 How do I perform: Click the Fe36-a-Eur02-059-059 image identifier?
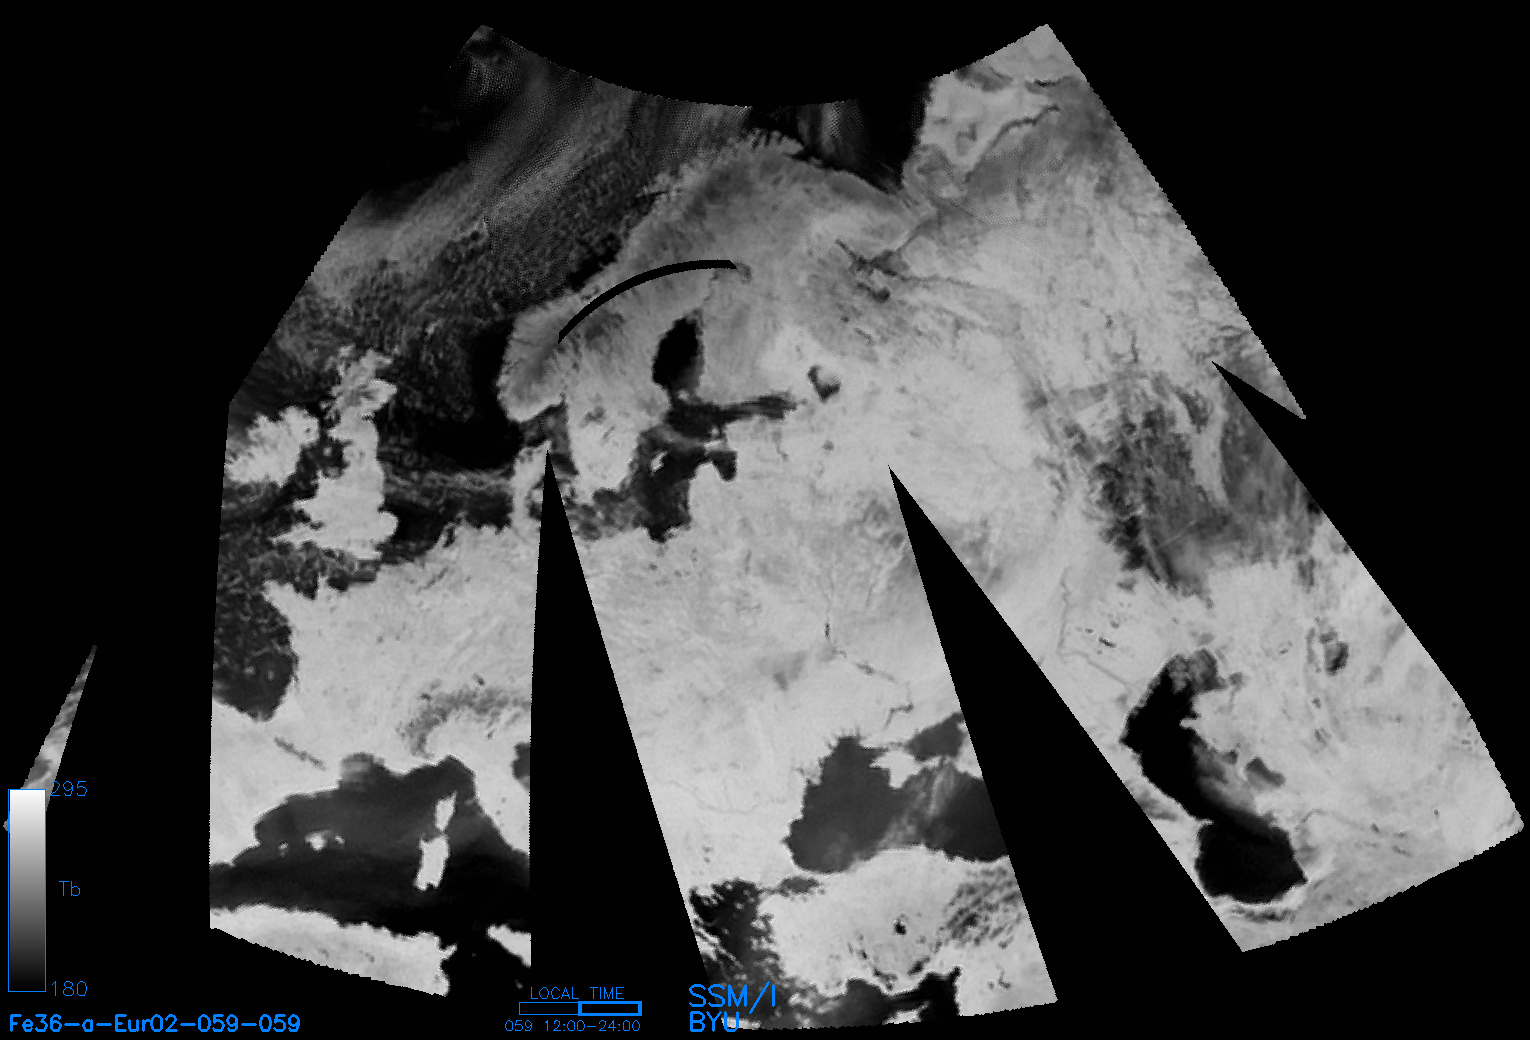[155, 1023]
